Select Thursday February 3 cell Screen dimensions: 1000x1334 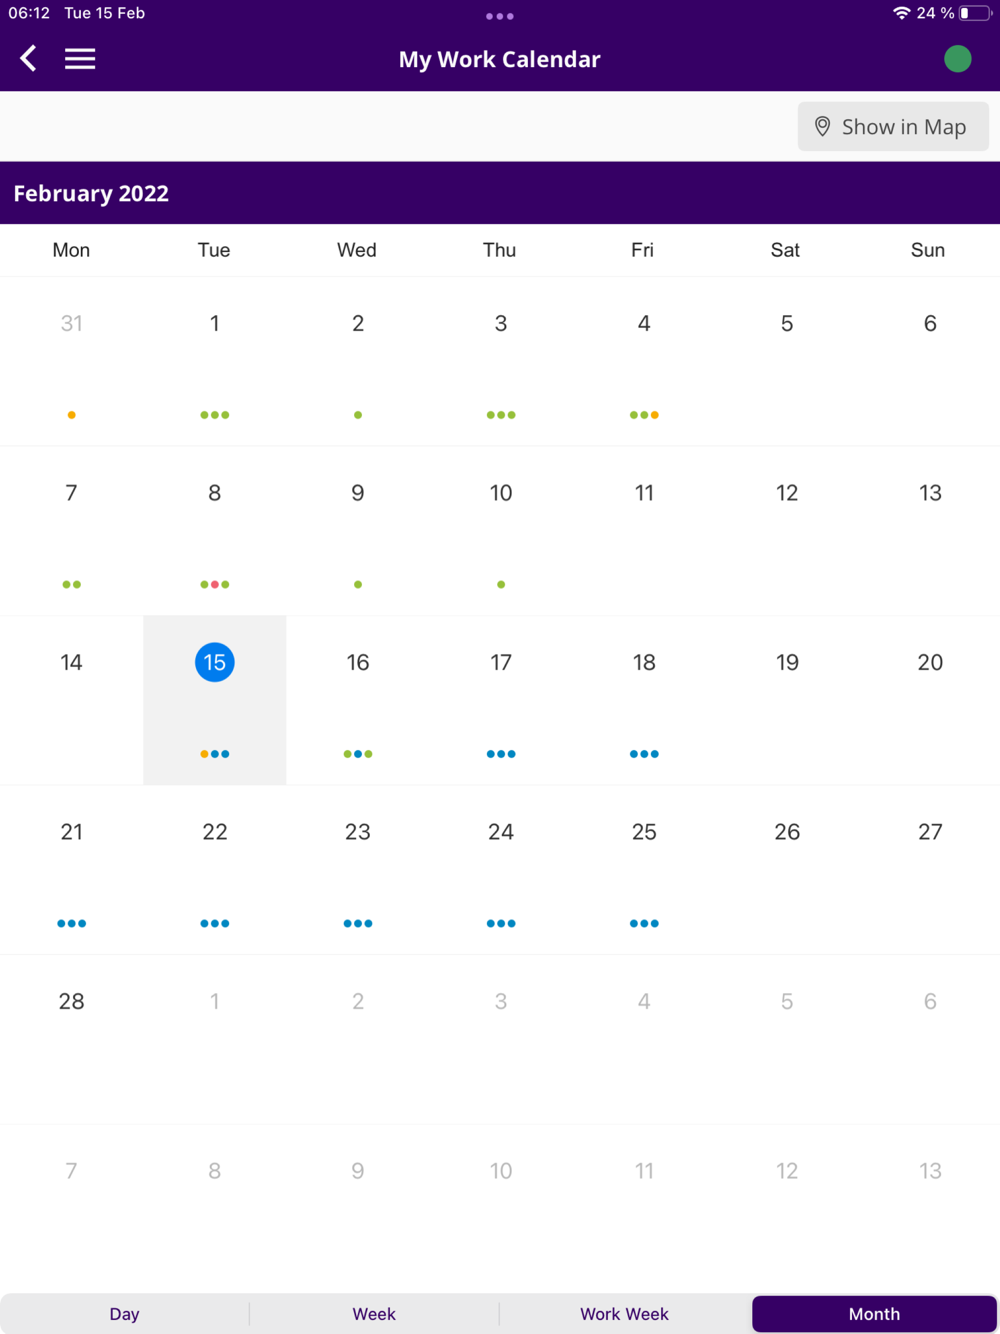point(500,361)
